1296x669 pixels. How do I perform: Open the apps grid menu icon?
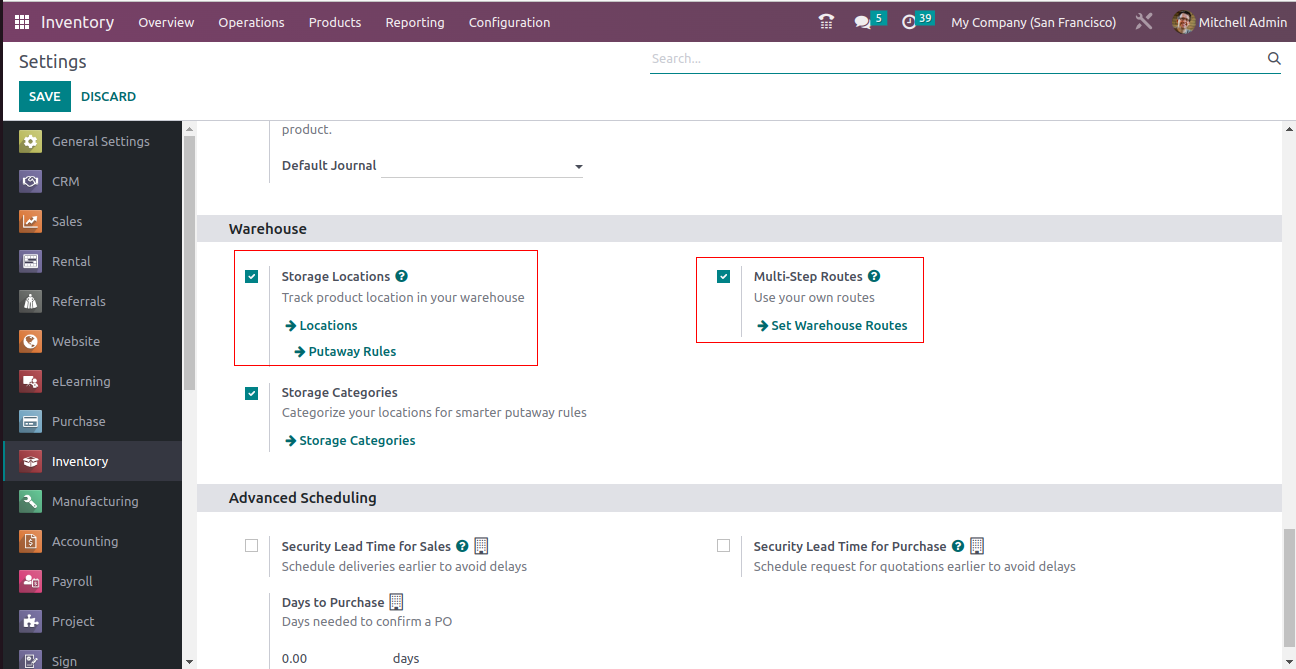(x=22, y=22)
